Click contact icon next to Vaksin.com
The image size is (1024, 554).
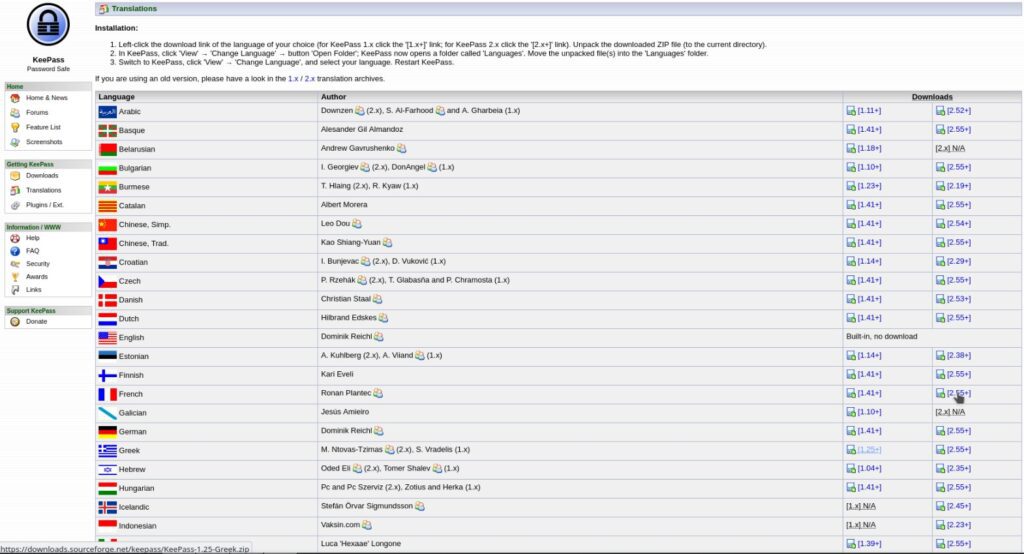[367, 525]
